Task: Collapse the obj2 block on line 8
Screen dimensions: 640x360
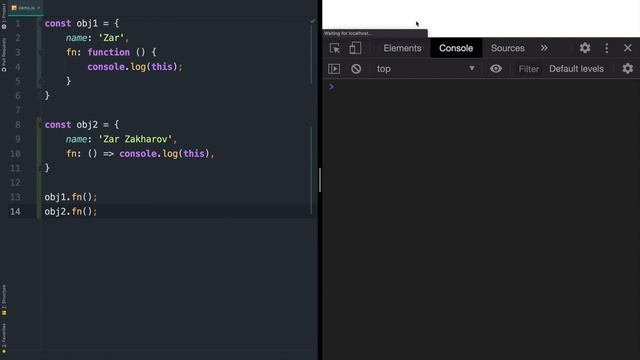Action: (x=40, y=124)
